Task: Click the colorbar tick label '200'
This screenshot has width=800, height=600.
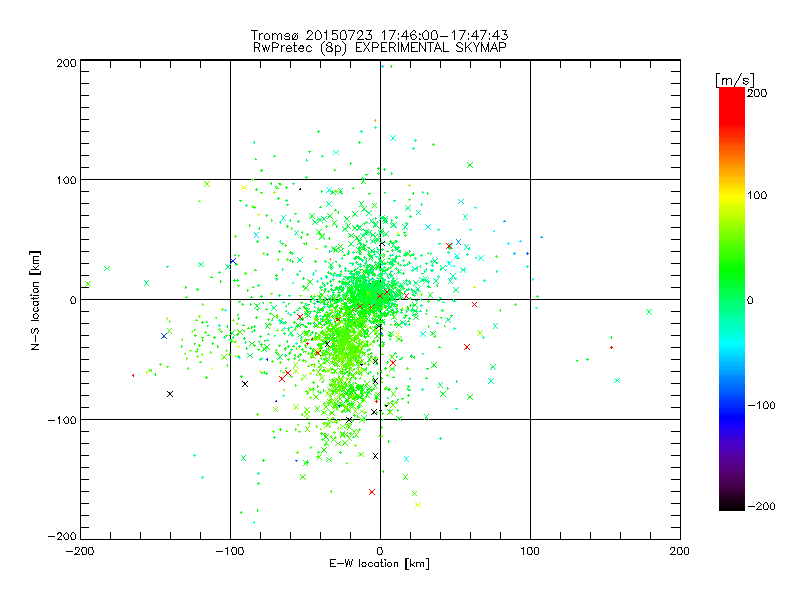Action: (757, 93)
